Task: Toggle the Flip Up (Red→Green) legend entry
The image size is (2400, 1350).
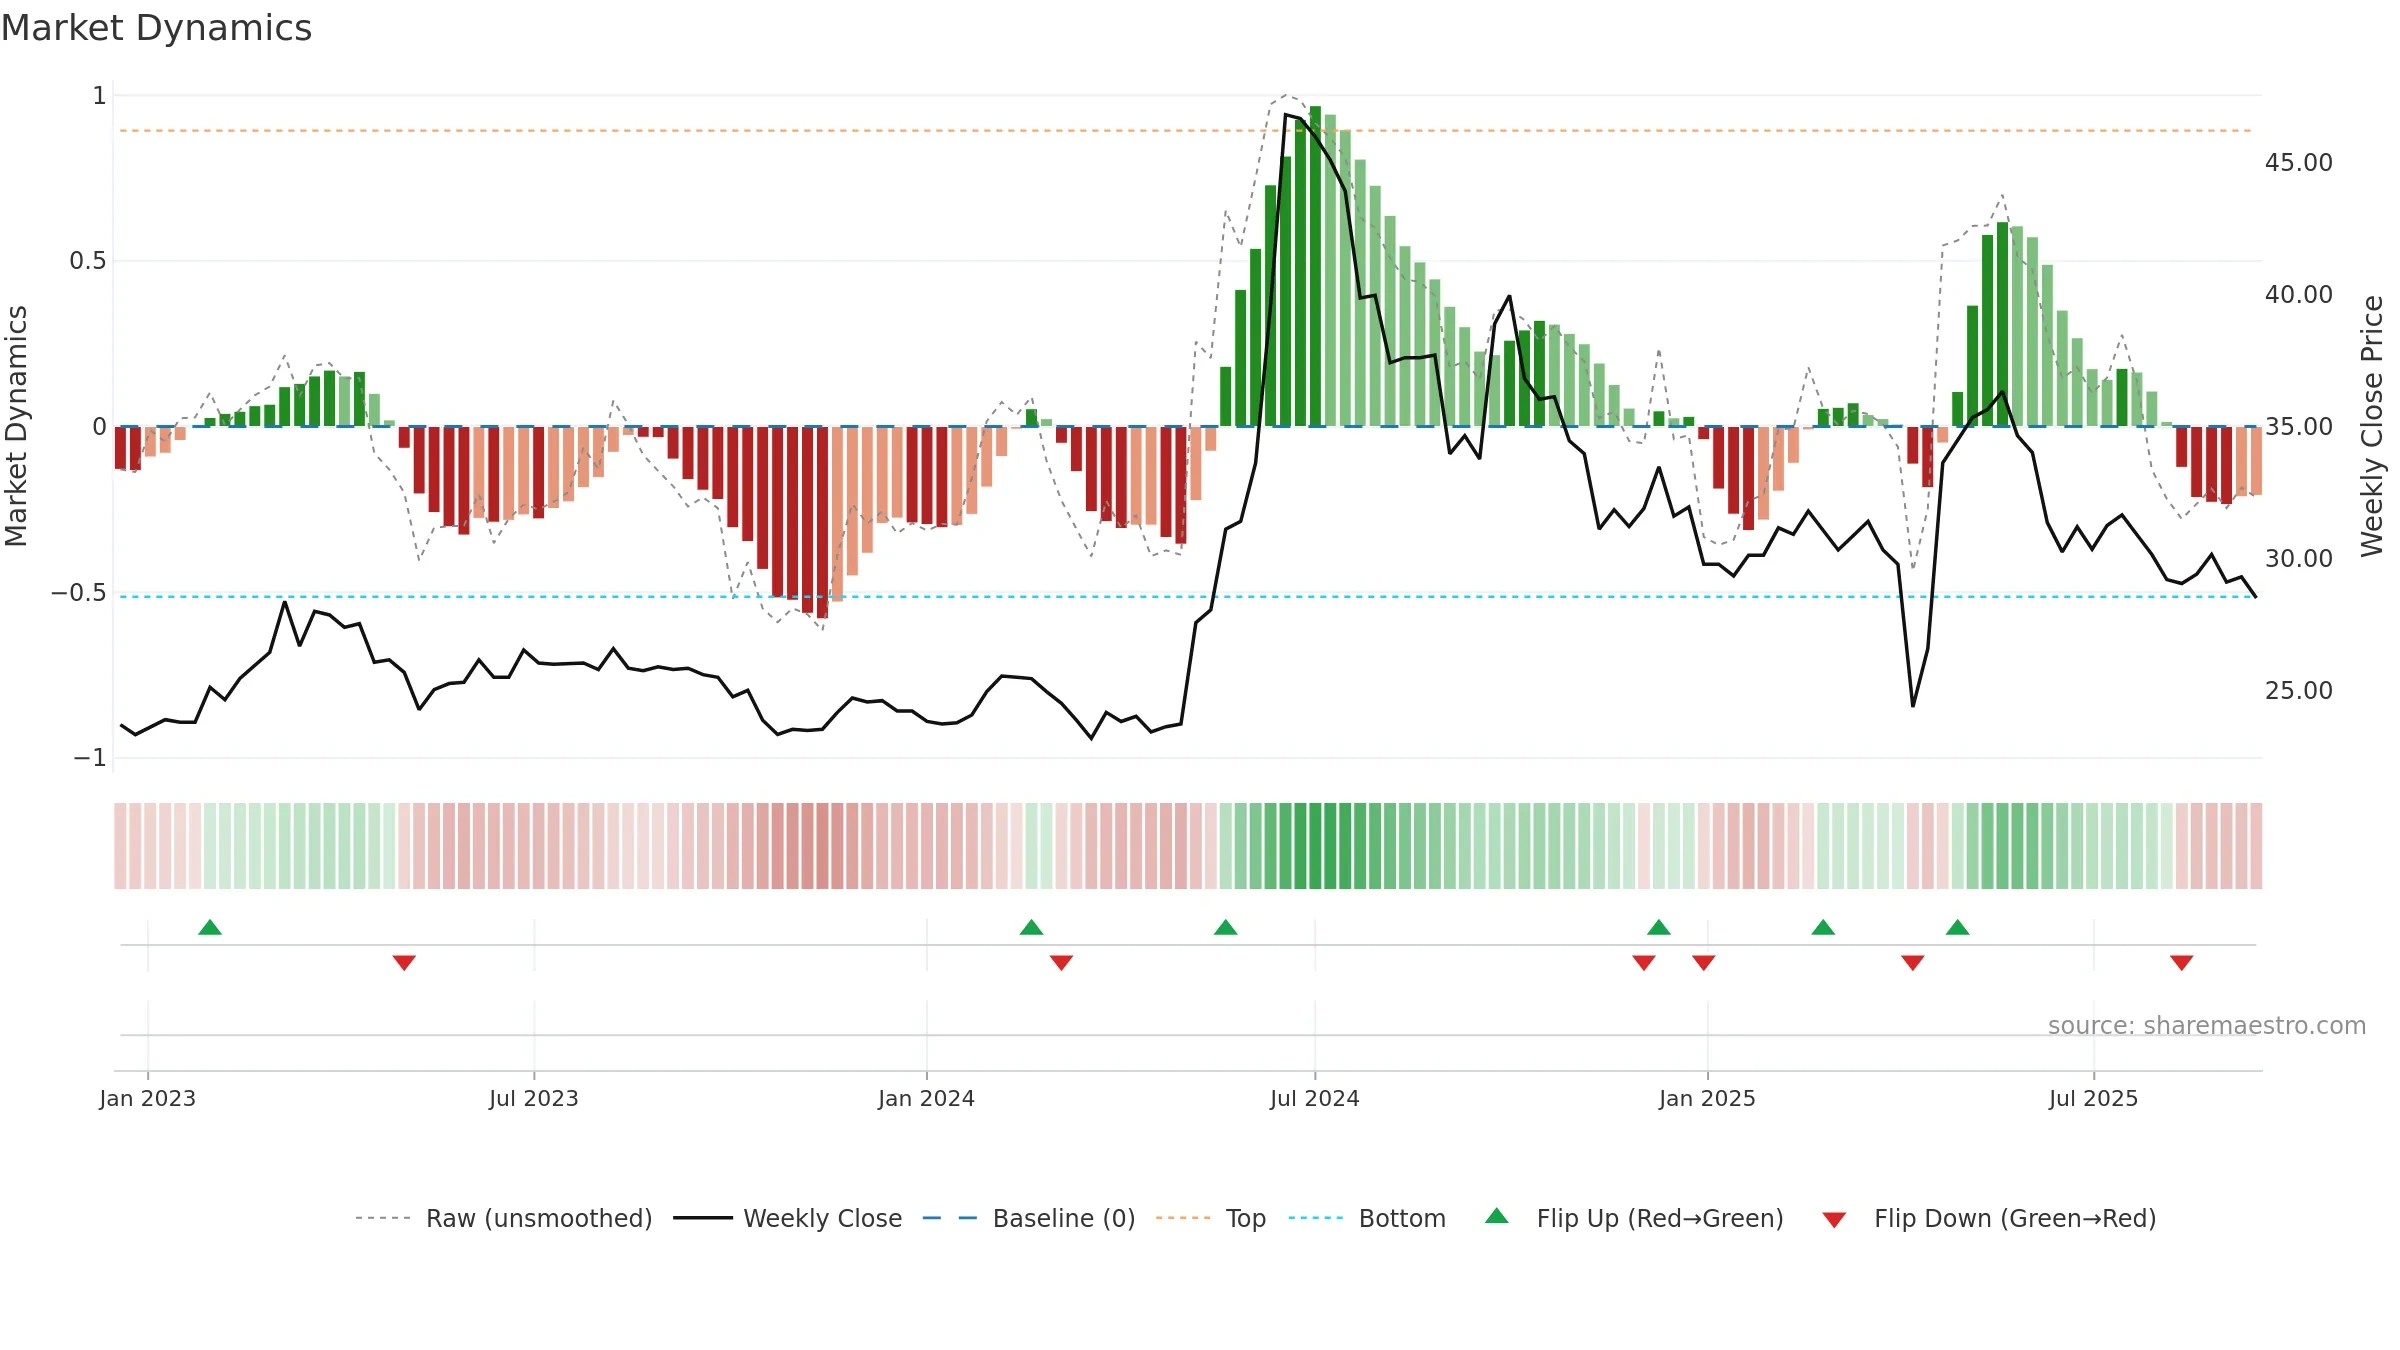Action: coord(1634,1218)
